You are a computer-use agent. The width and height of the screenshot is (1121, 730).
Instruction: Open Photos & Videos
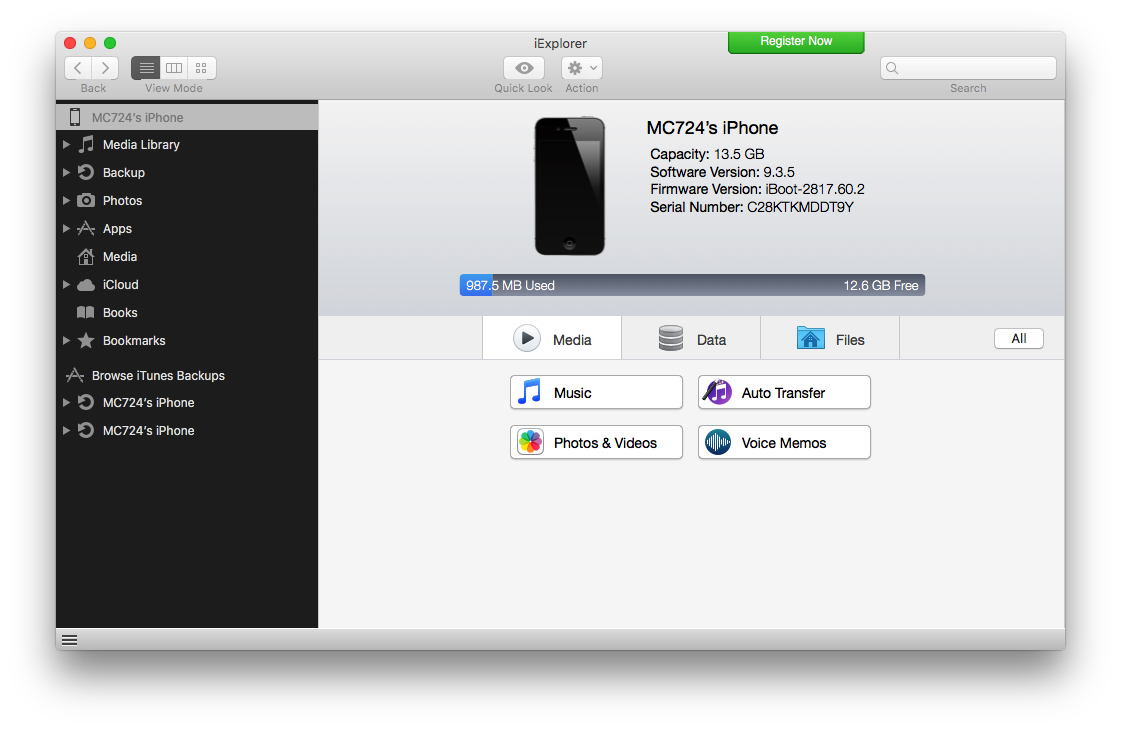(596, 443)
